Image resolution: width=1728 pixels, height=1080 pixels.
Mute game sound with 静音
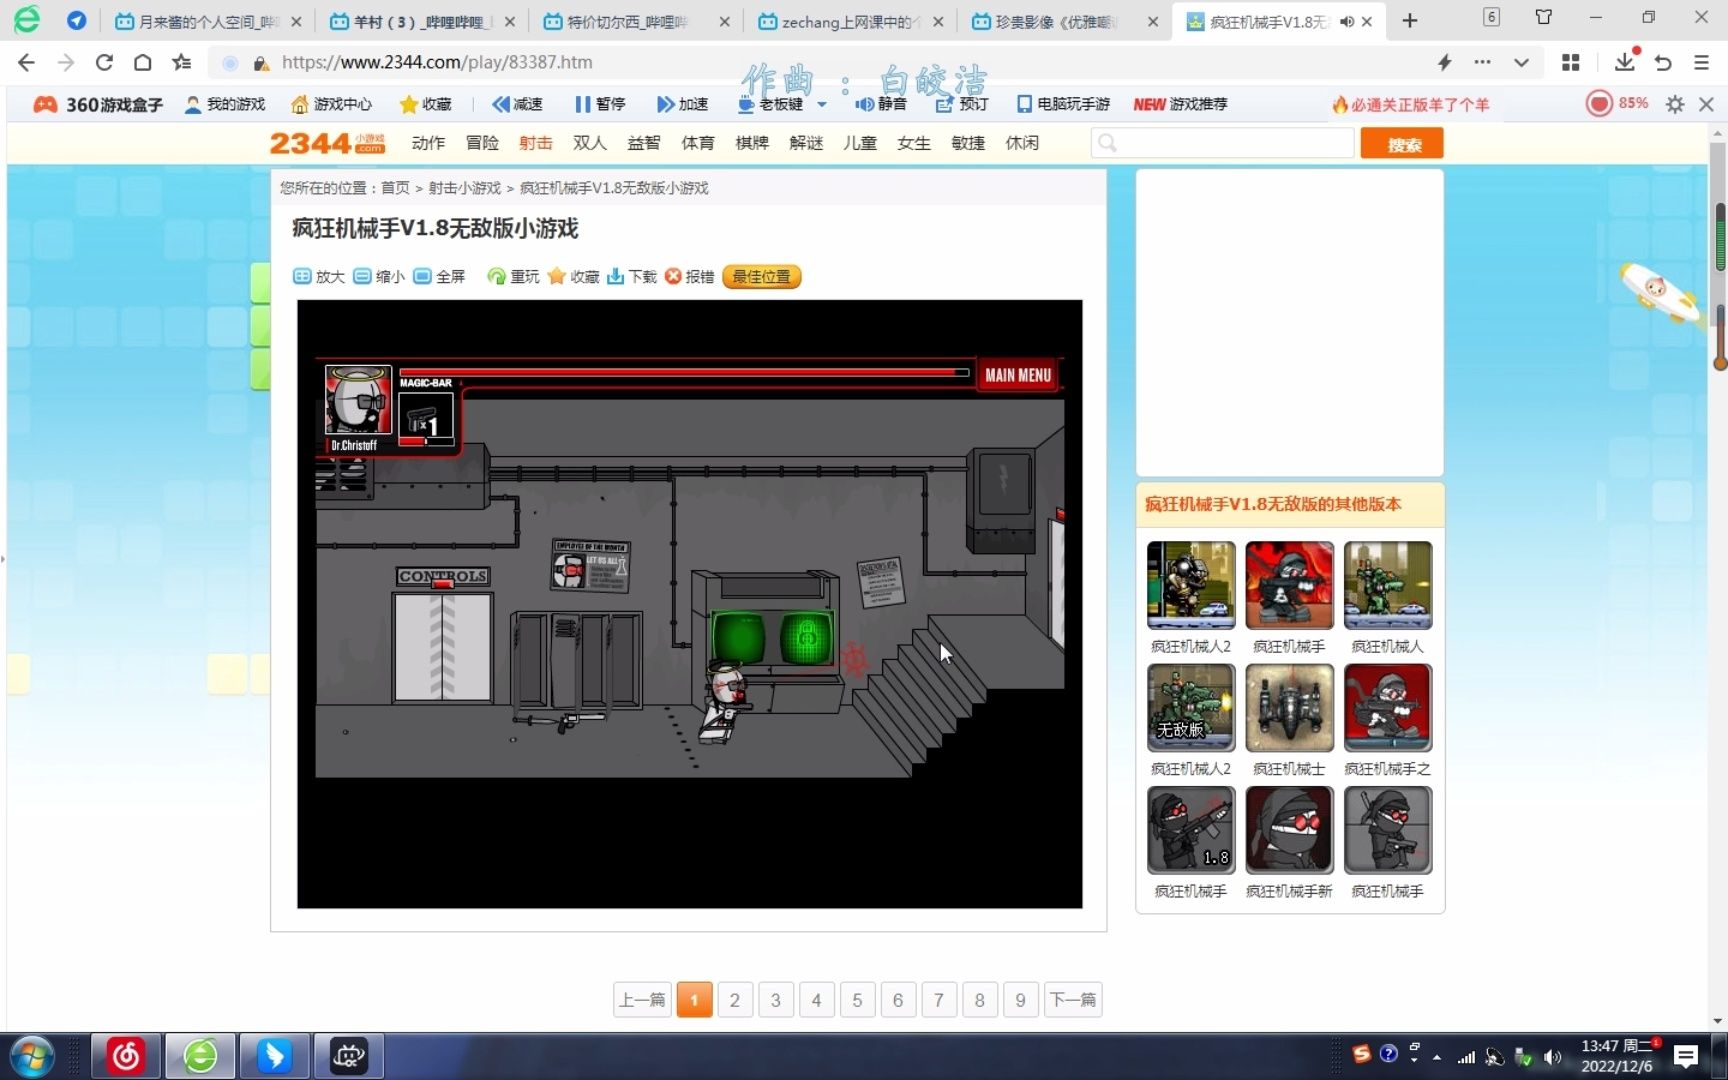(881, 104)
